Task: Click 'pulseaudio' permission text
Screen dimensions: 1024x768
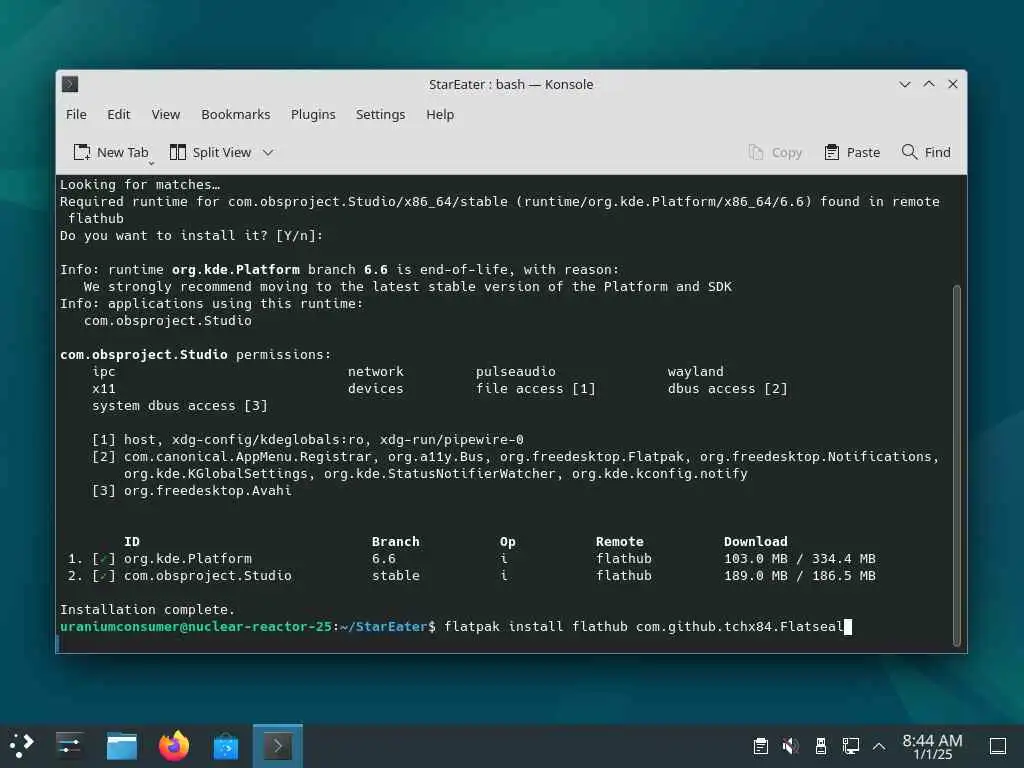Action: pyautogui.click(x=515, y=372)
